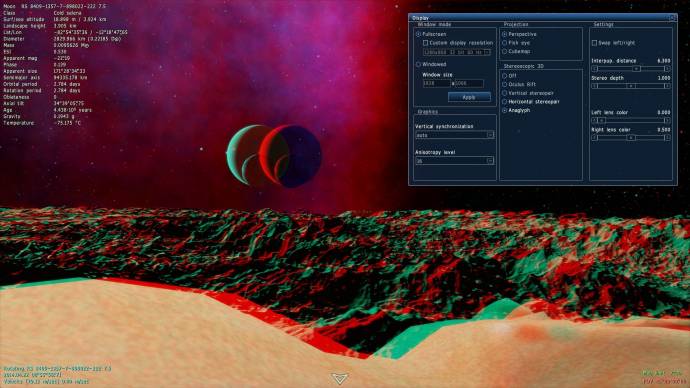This screenshot has height=388, width=690.
Task: Enable Custom display resolution checkbox
Action: point(426,43)
